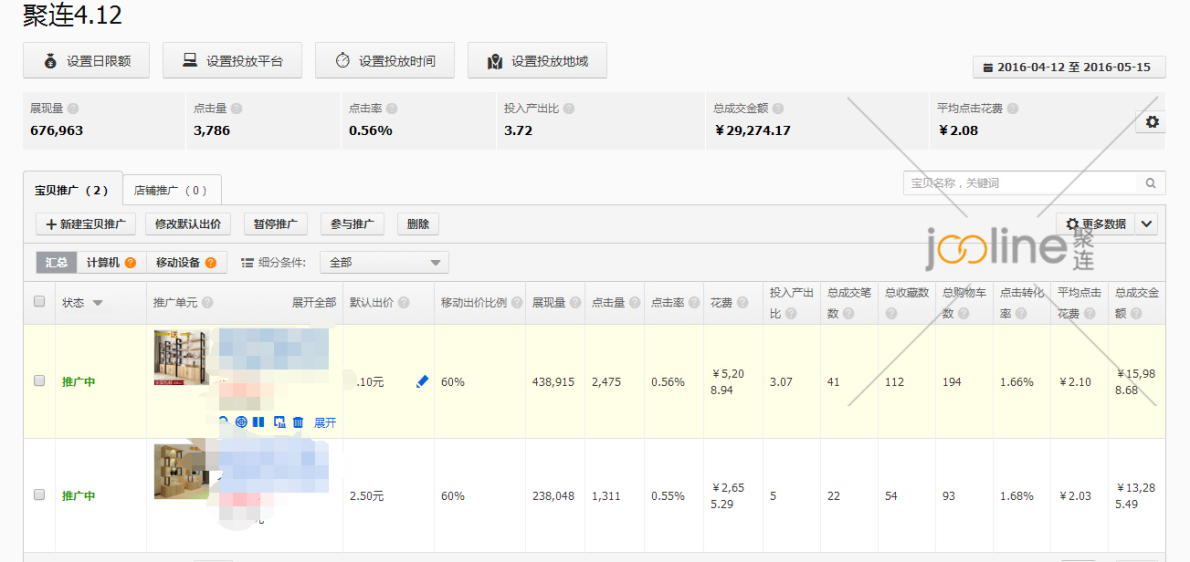
Task: Open the date range picker 2016-04-12 至 2016-05-15
Action: tap(1068, 67)
